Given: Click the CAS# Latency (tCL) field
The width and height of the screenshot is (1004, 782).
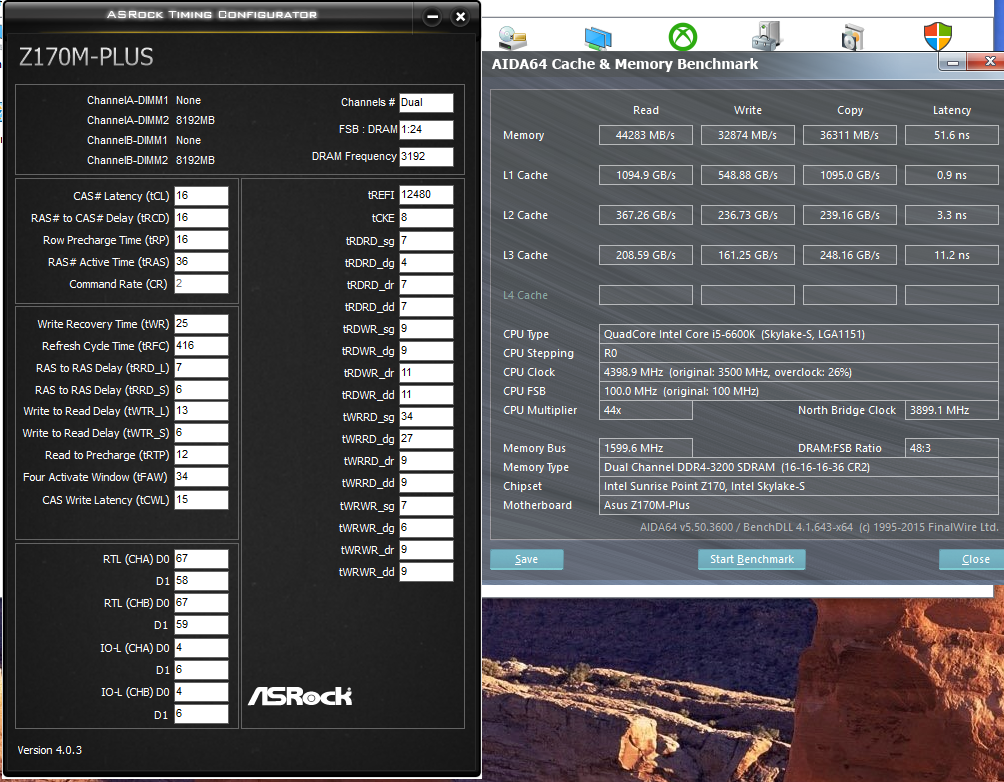Looking at the screenshot, I should (x=201, y=196).
